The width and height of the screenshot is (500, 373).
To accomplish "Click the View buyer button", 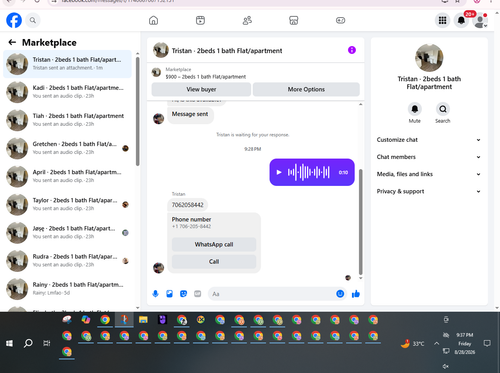I will 201,89.
